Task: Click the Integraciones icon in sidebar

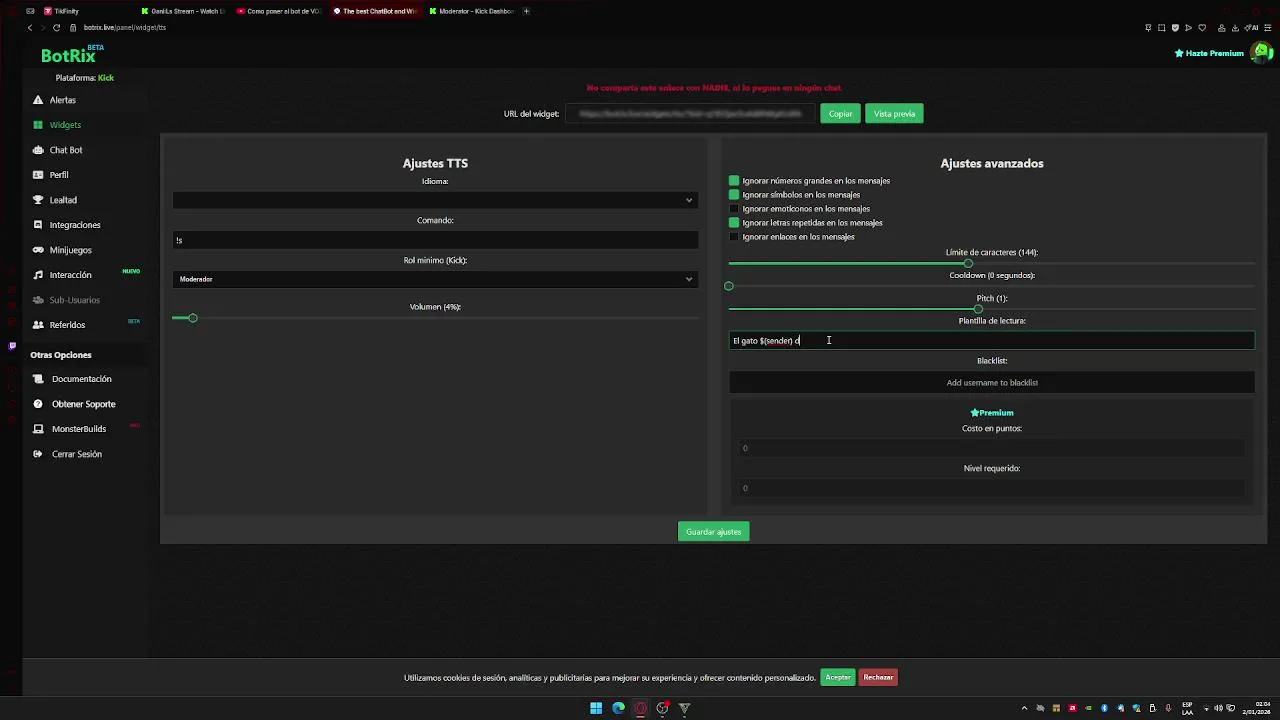Action: [38, 225]
